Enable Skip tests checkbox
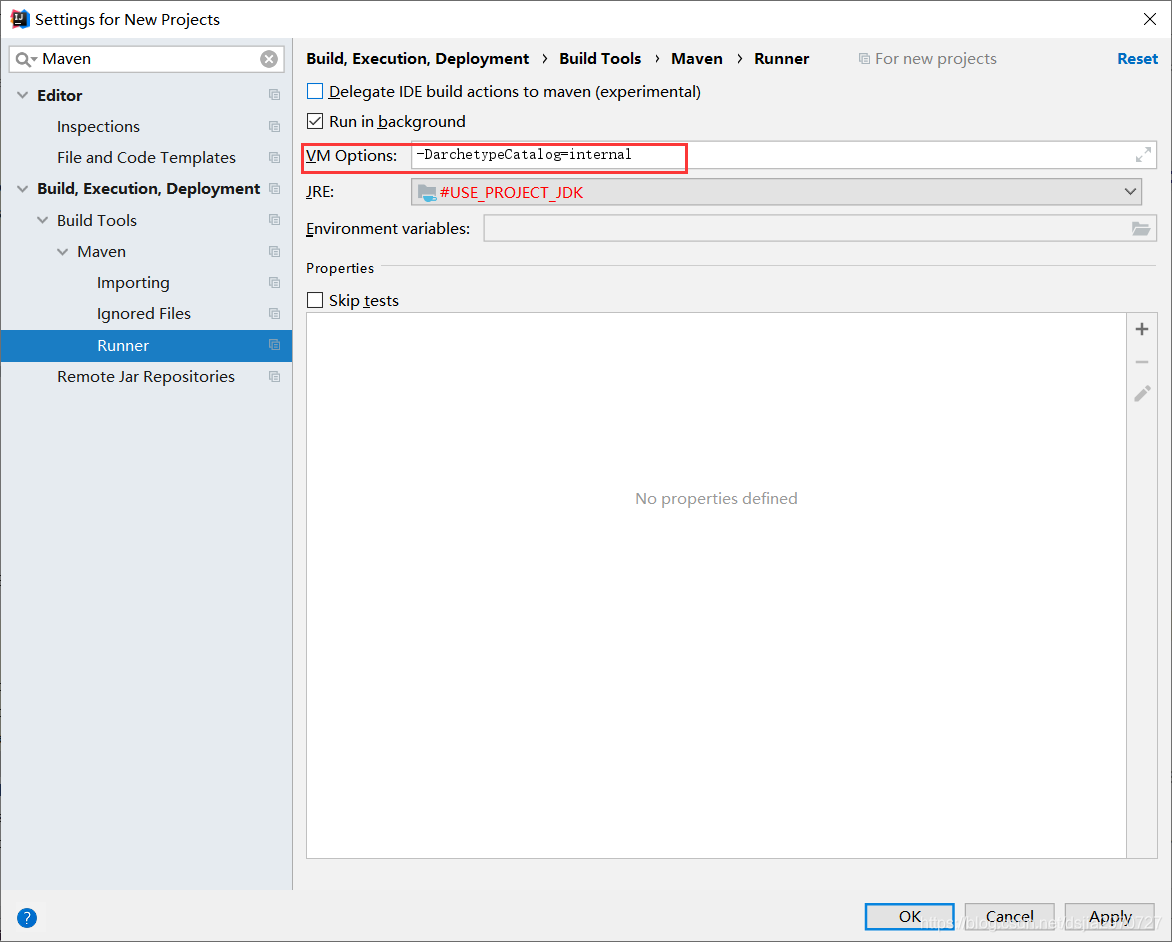The width and height of the screenshot is (1172, 942). pos(315,300)
